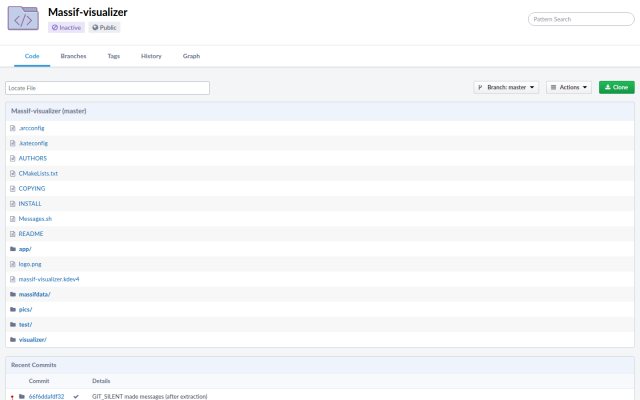Image resolution: width=640 pixels, height=400 pixels.
Task: Open logo.png file
Action: [30, 264]
